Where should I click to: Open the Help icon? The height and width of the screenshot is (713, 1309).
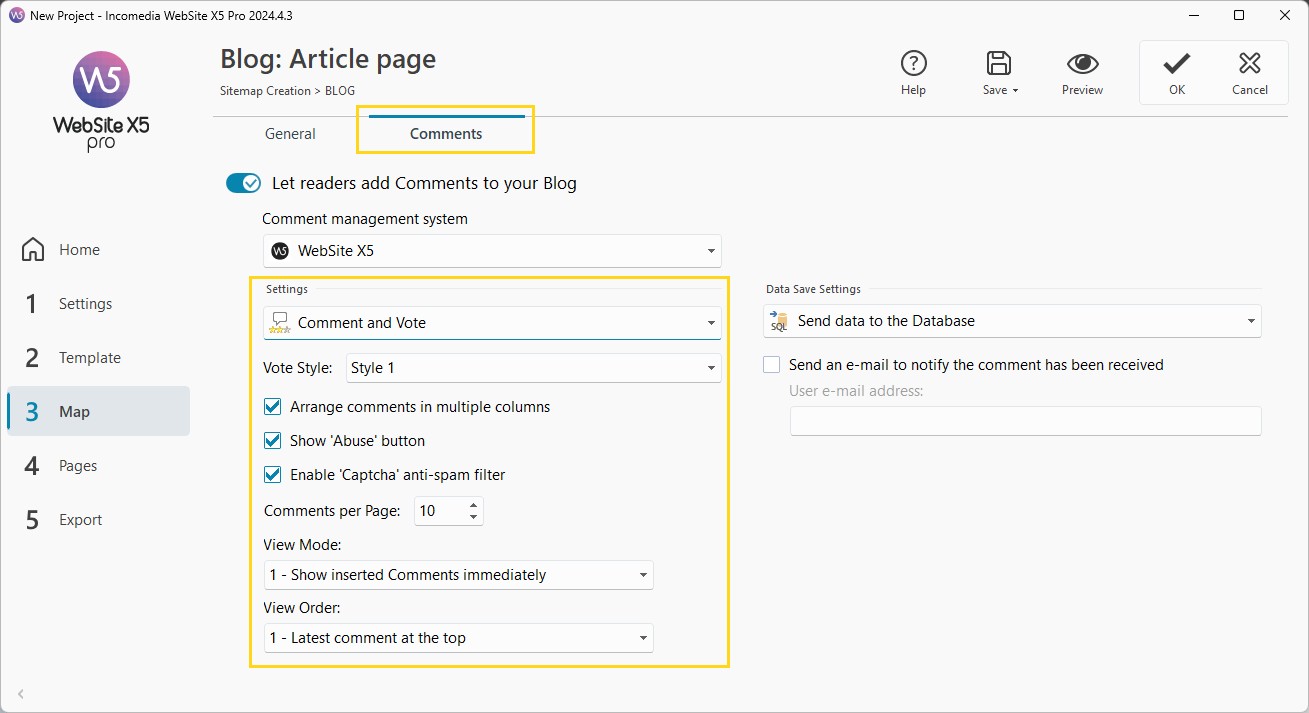(913, 64)
